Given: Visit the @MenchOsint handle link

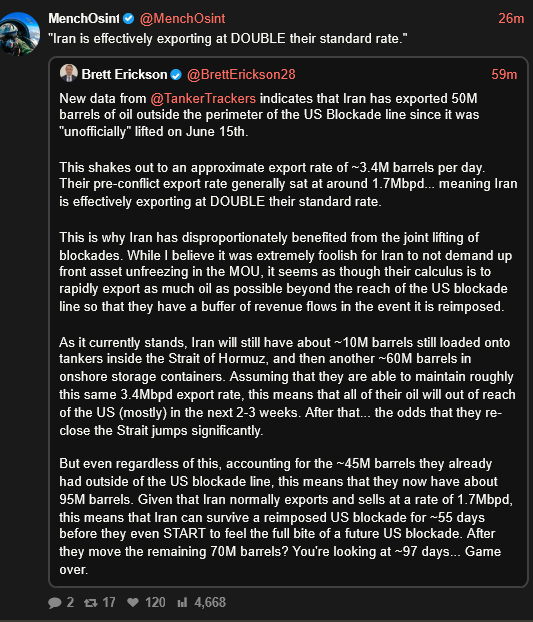Looking at the screenshot, I should (182, 18).
